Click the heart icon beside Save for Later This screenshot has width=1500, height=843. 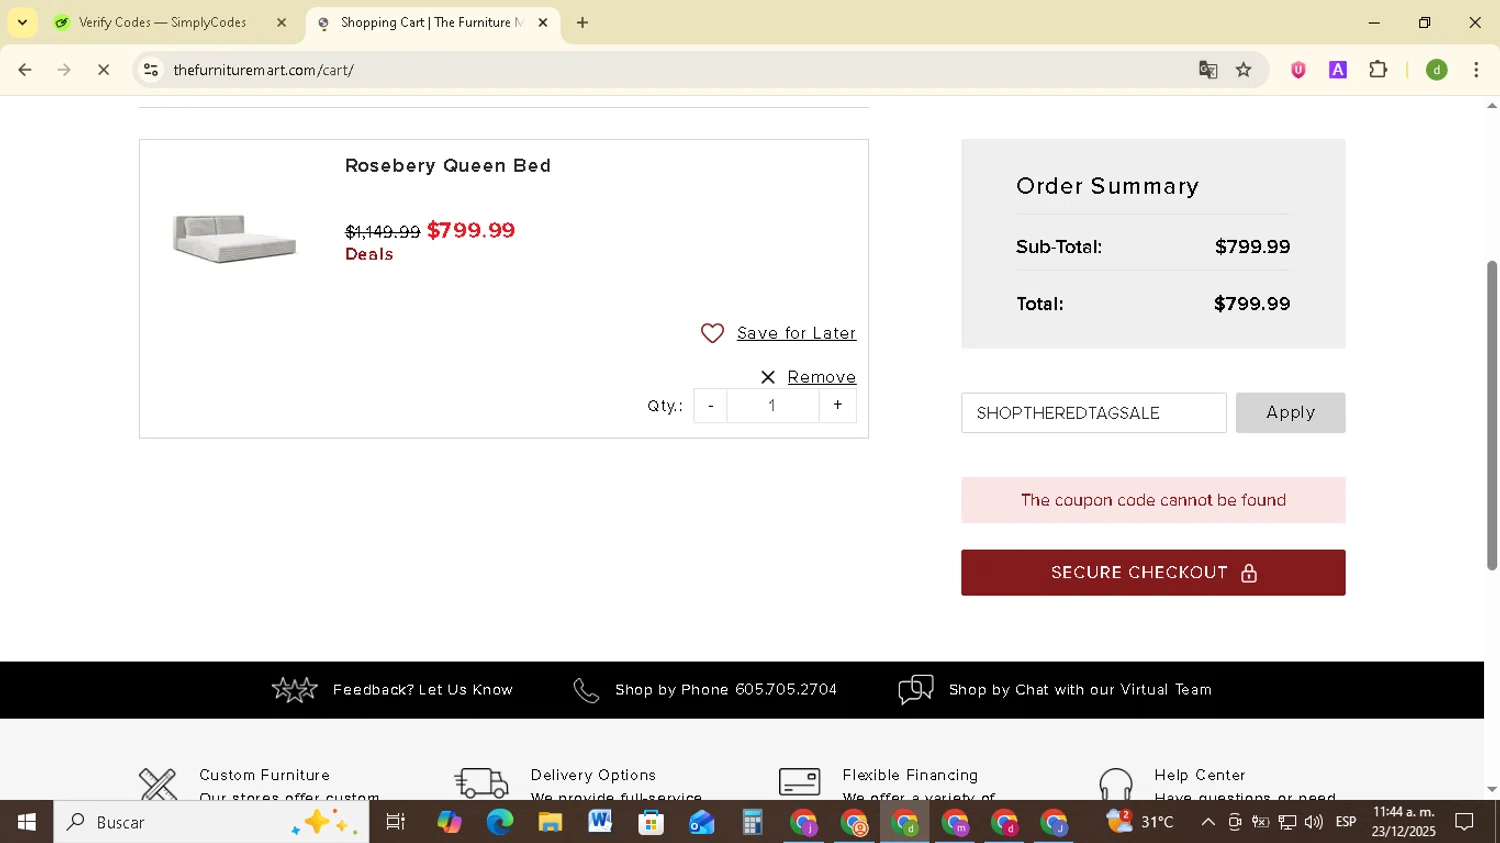point(712,333)
